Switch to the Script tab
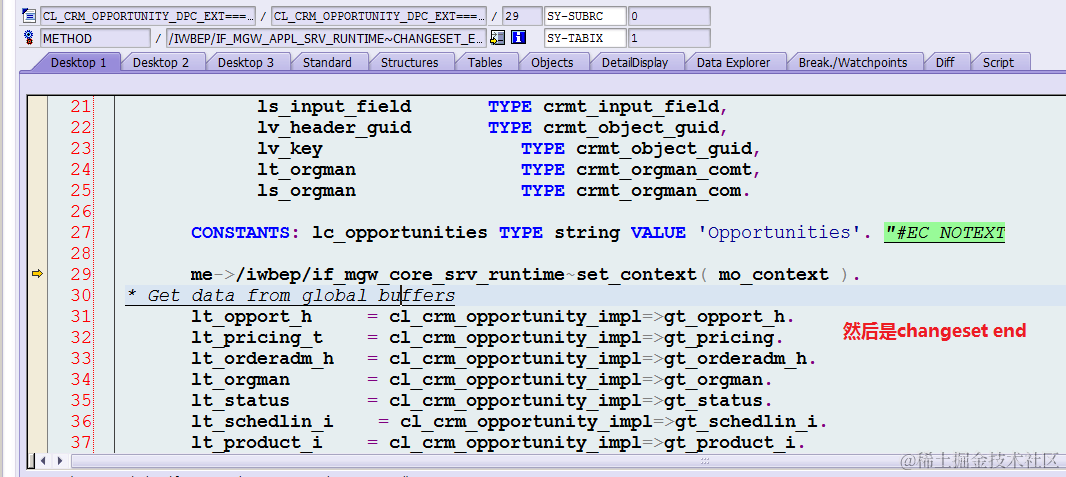The image size is (1066, 477). 998,63
